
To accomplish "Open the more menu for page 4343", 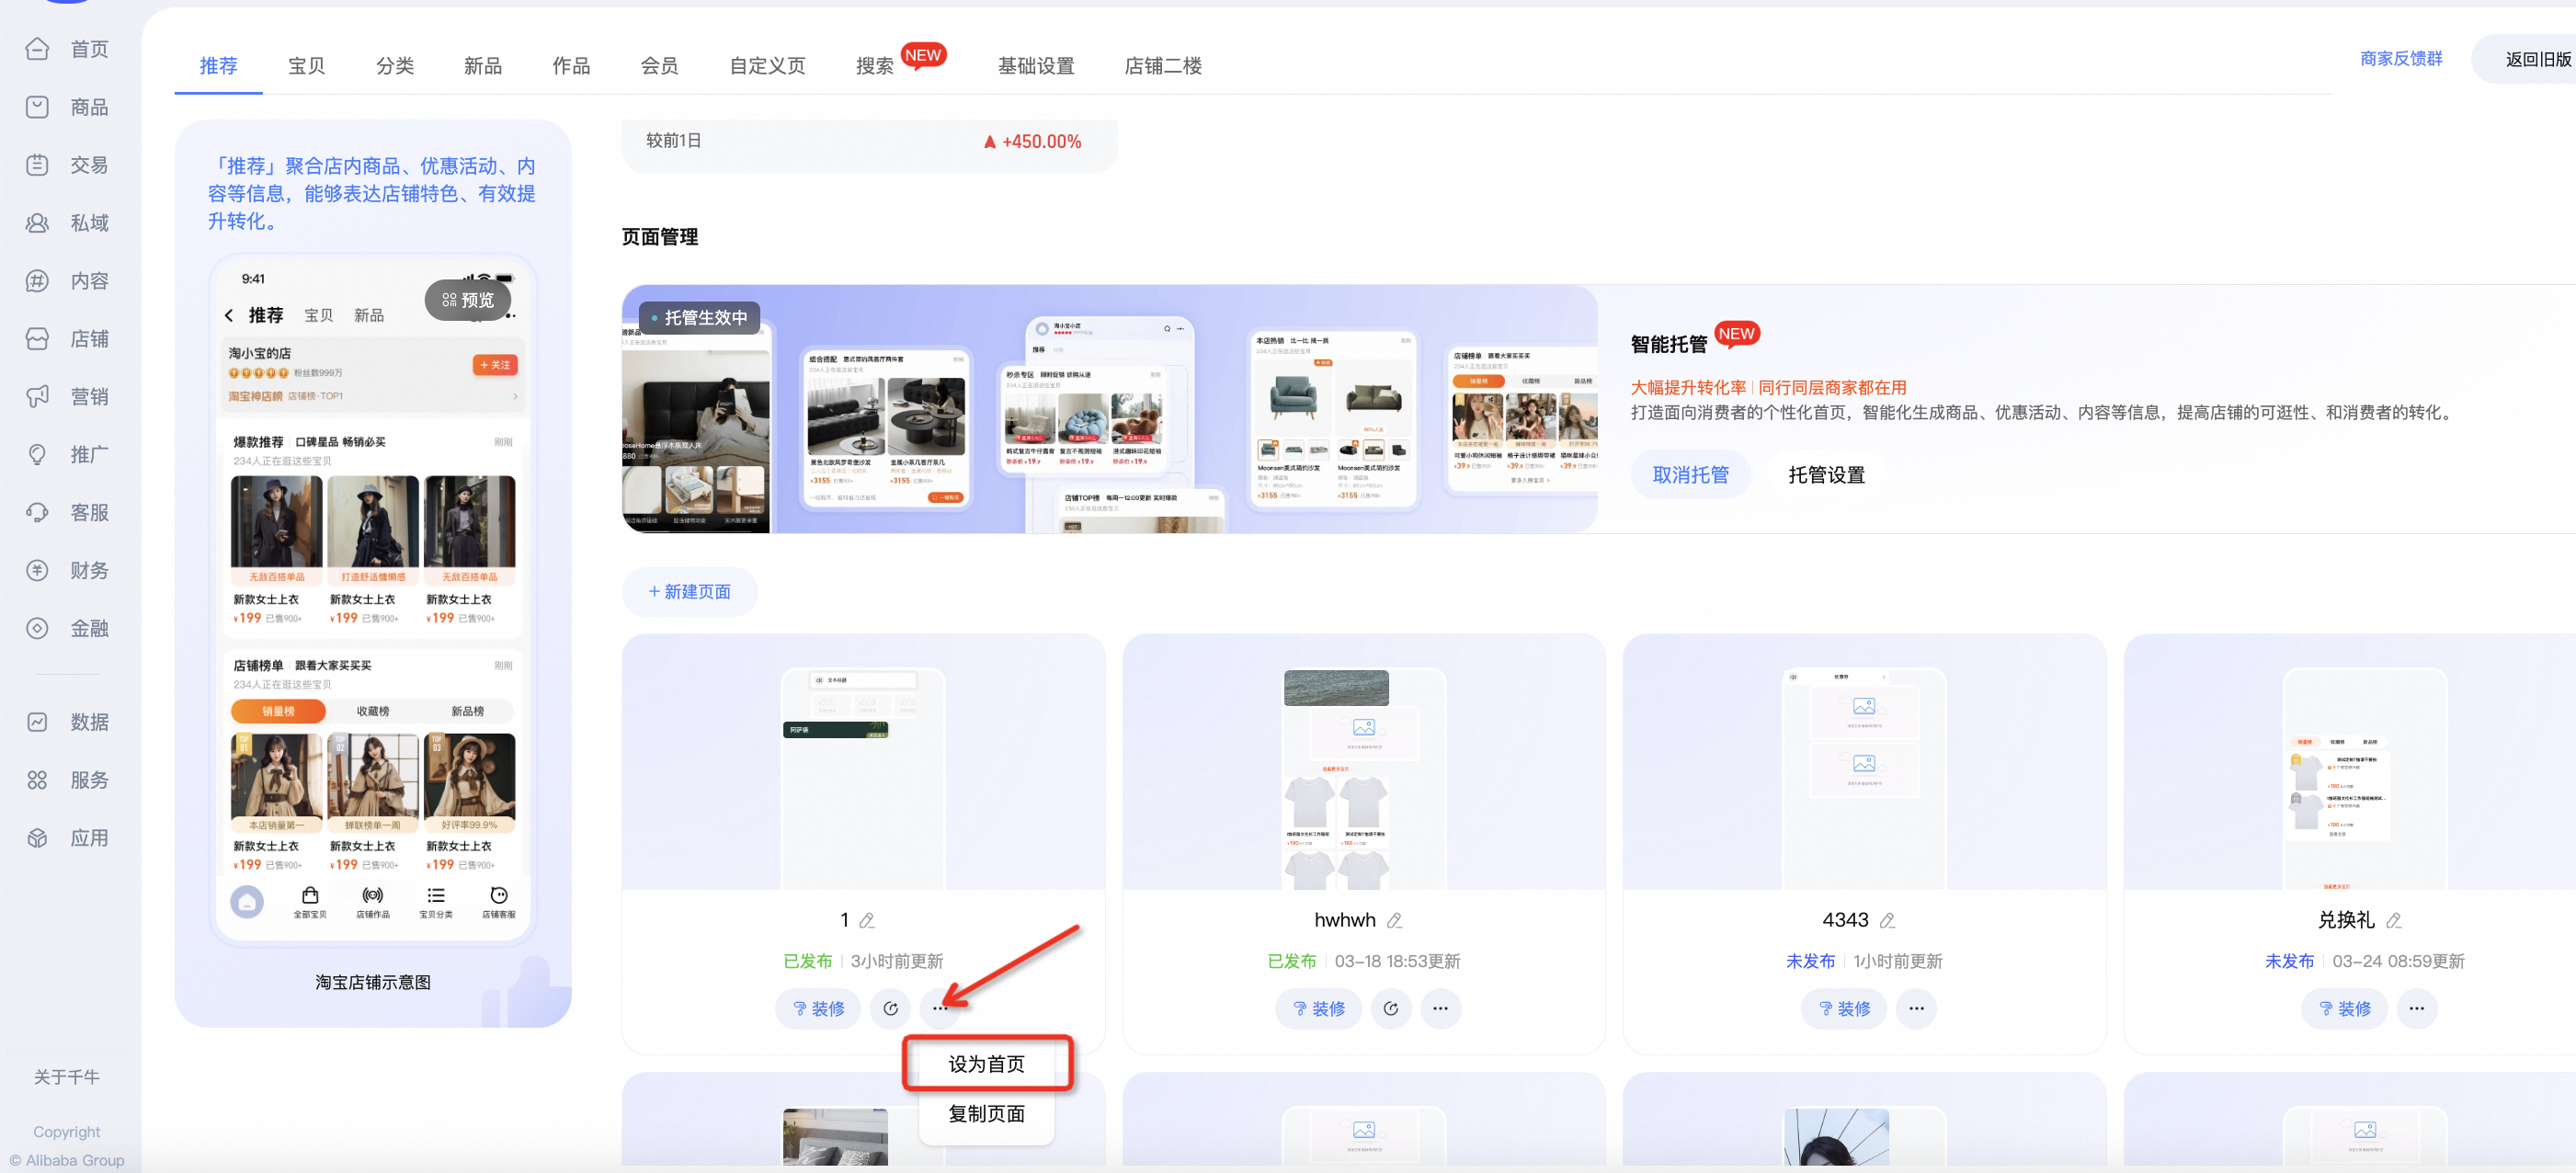I will [1916, 1008].
